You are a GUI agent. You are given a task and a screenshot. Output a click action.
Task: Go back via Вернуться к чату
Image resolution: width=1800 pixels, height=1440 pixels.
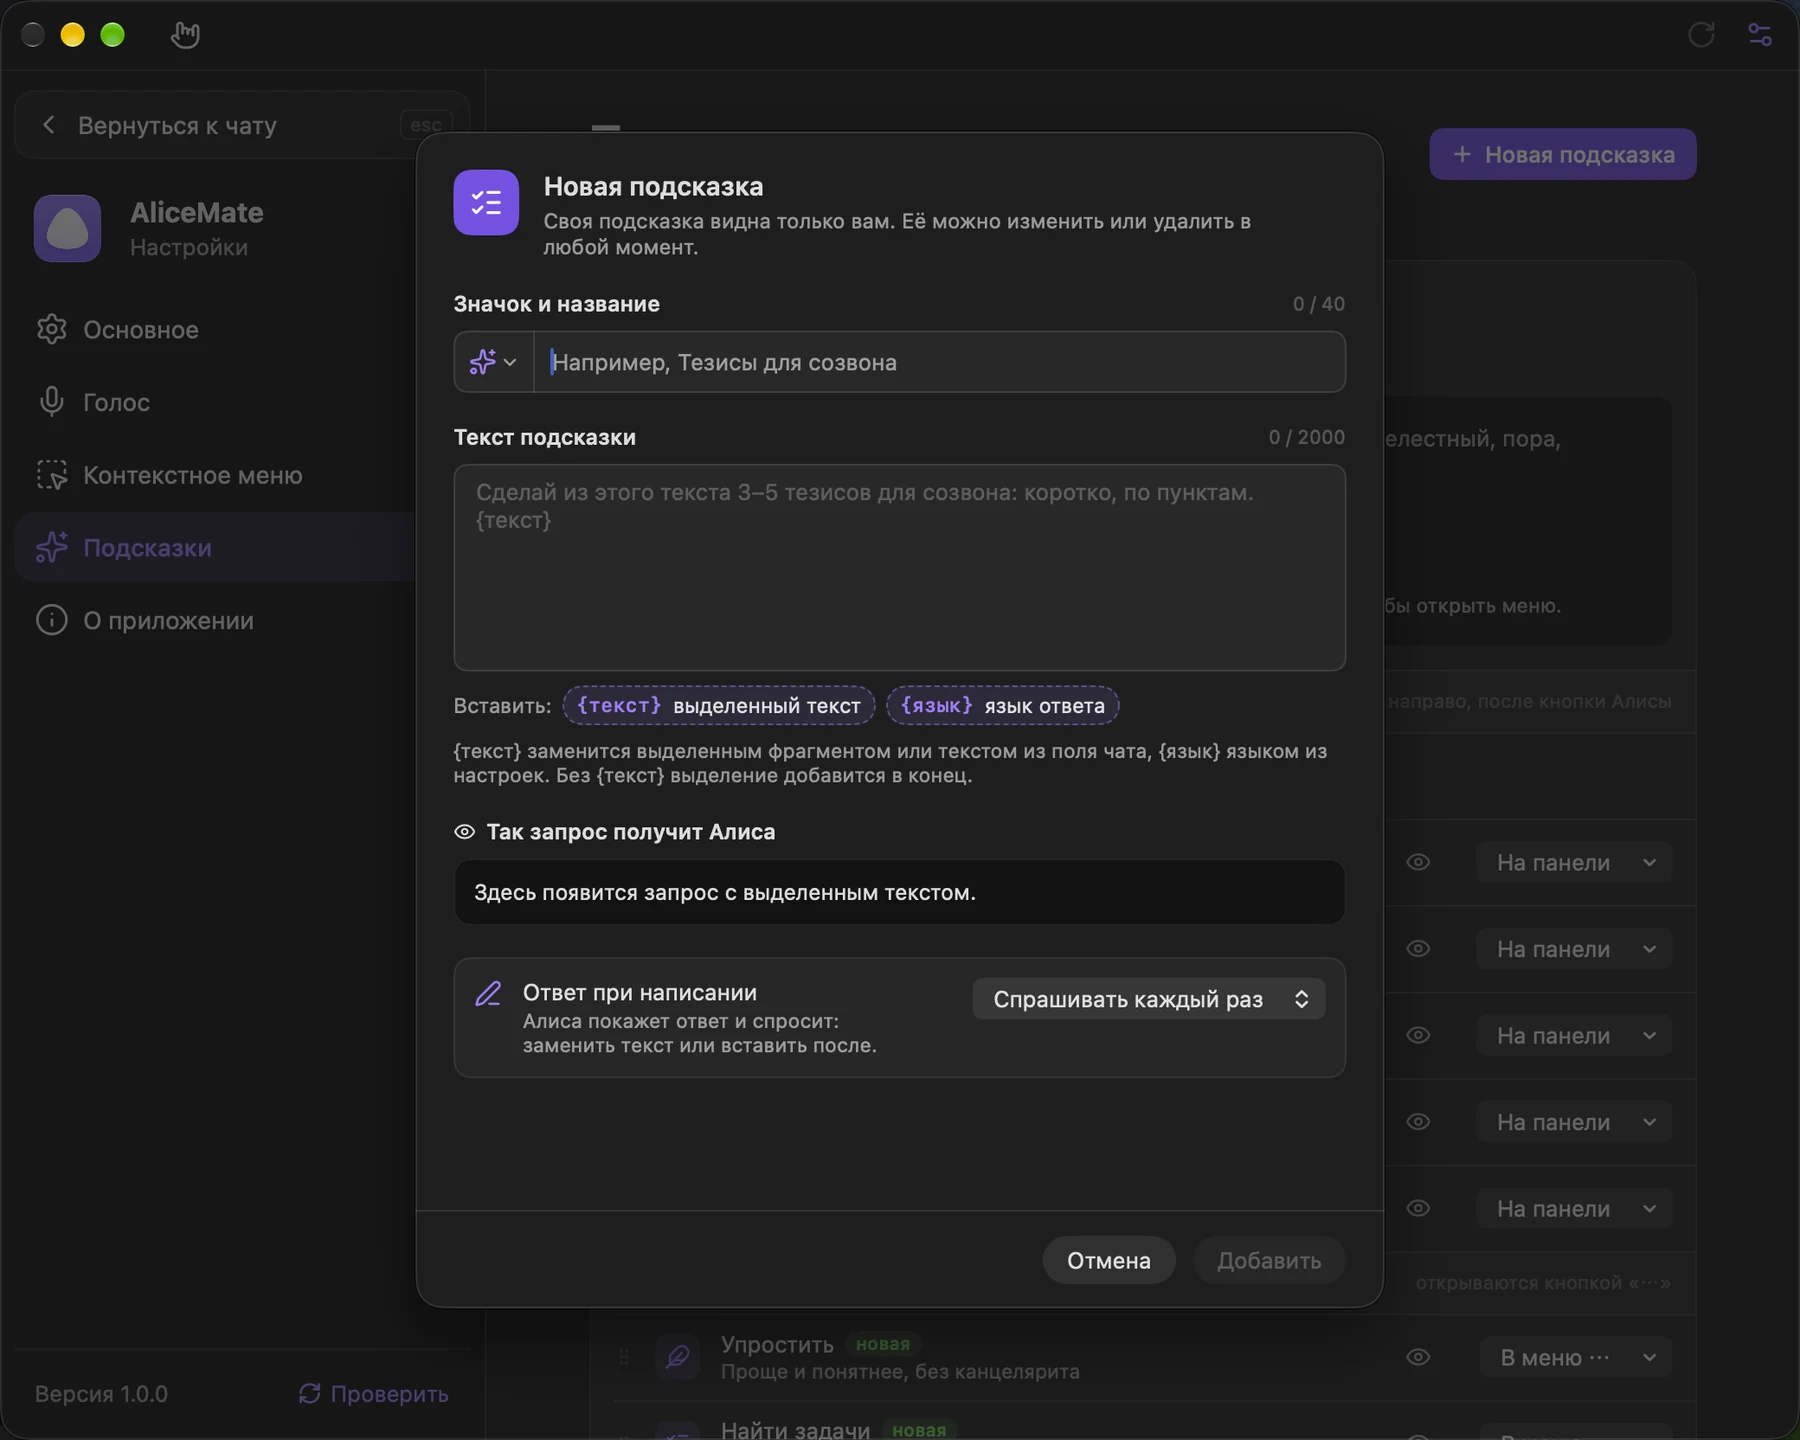click(x=241, y=125)
